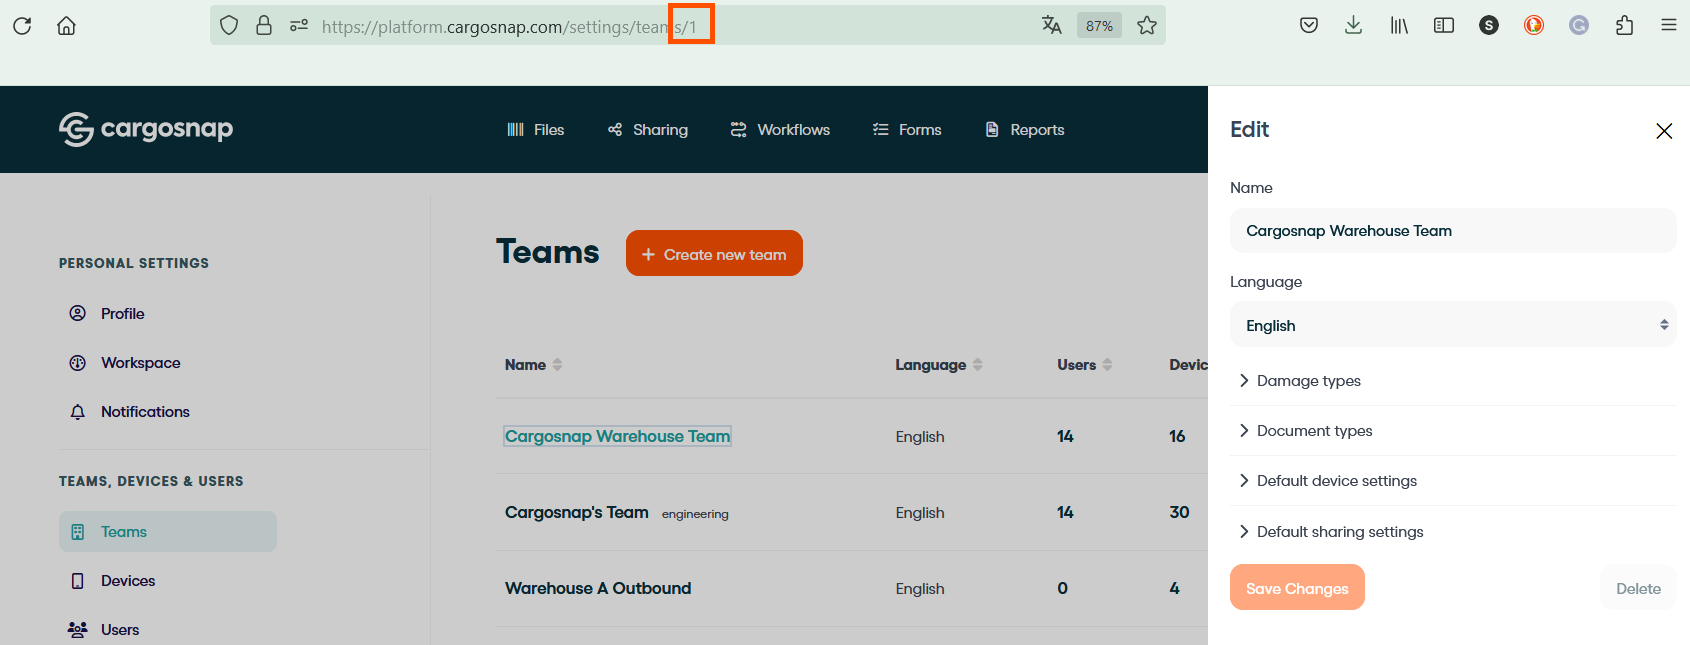Image resolution: width=1690 pixels, height=645 pixels.
Task: Click the Users people icon in sidebar
Action: coord(78,630)
